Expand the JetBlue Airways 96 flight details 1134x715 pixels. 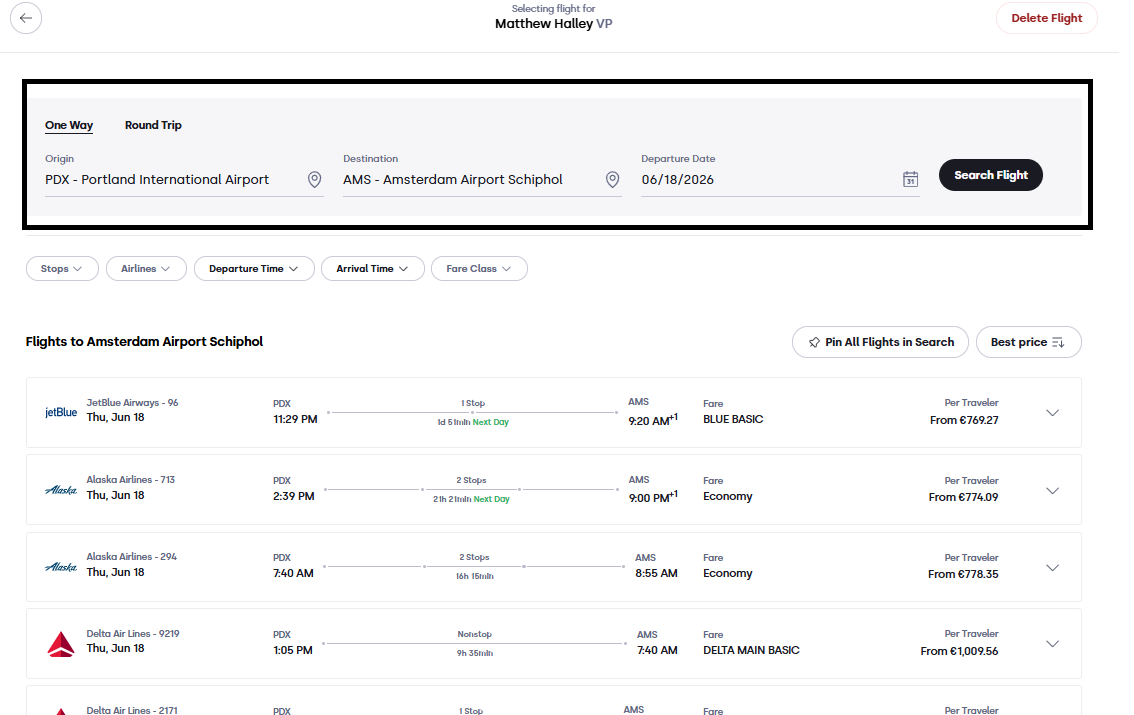coord(1053,413)
